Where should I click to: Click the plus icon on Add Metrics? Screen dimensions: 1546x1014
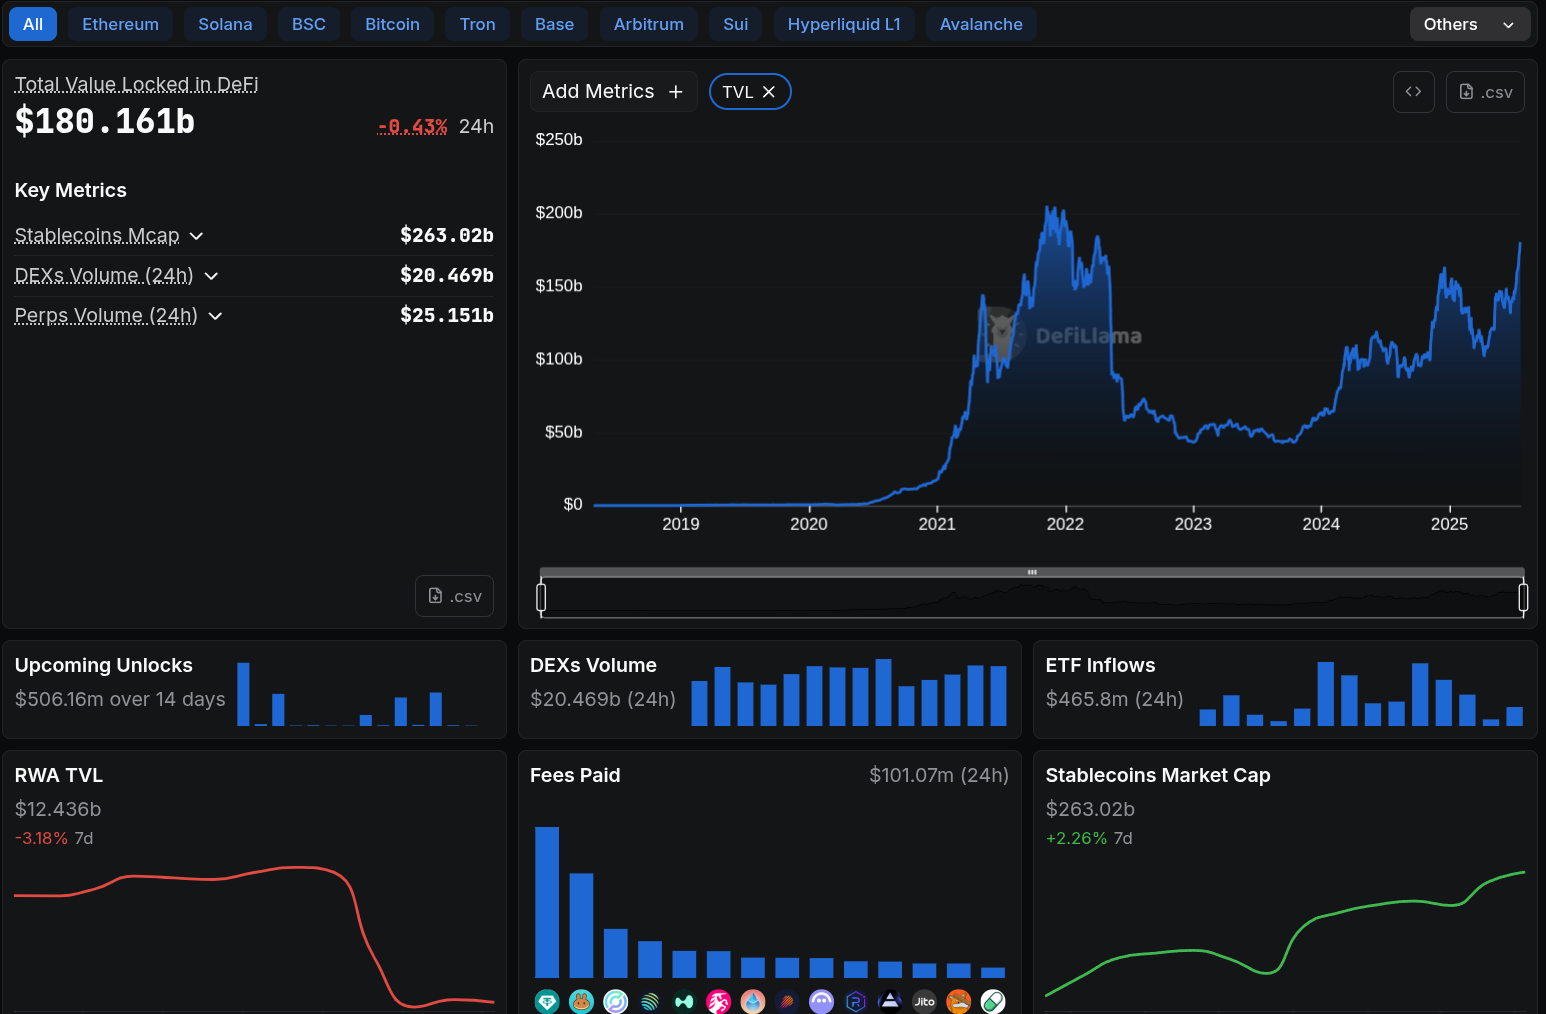pos(676,92)
